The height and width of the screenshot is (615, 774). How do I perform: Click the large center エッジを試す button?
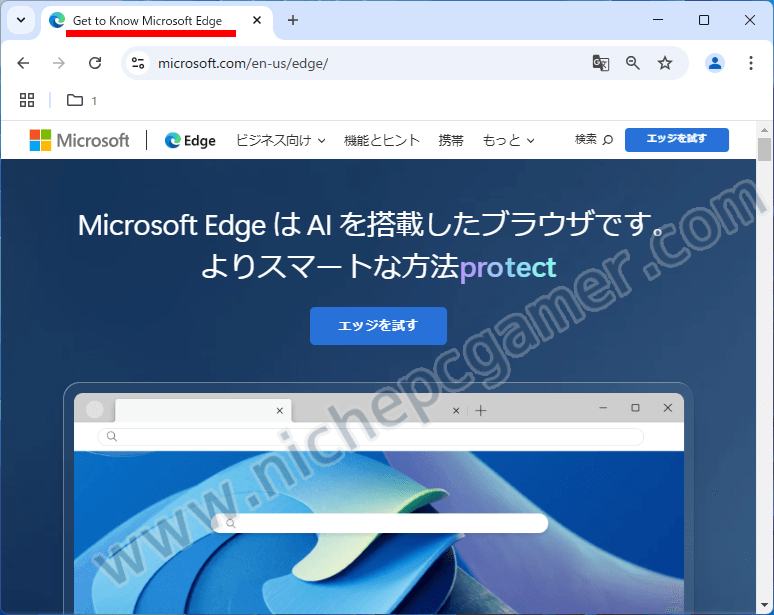(378, 326)
